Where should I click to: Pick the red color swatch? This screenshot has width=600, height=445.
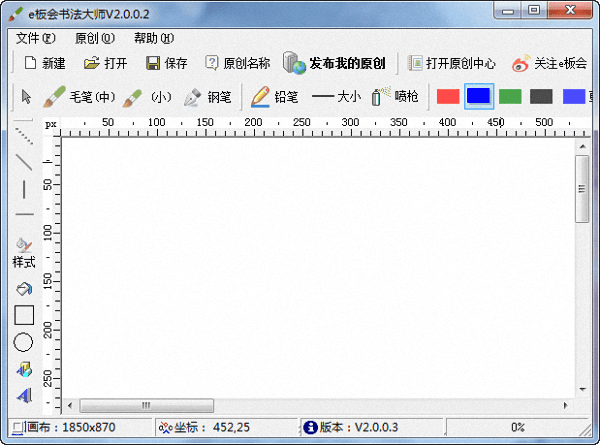448,96
